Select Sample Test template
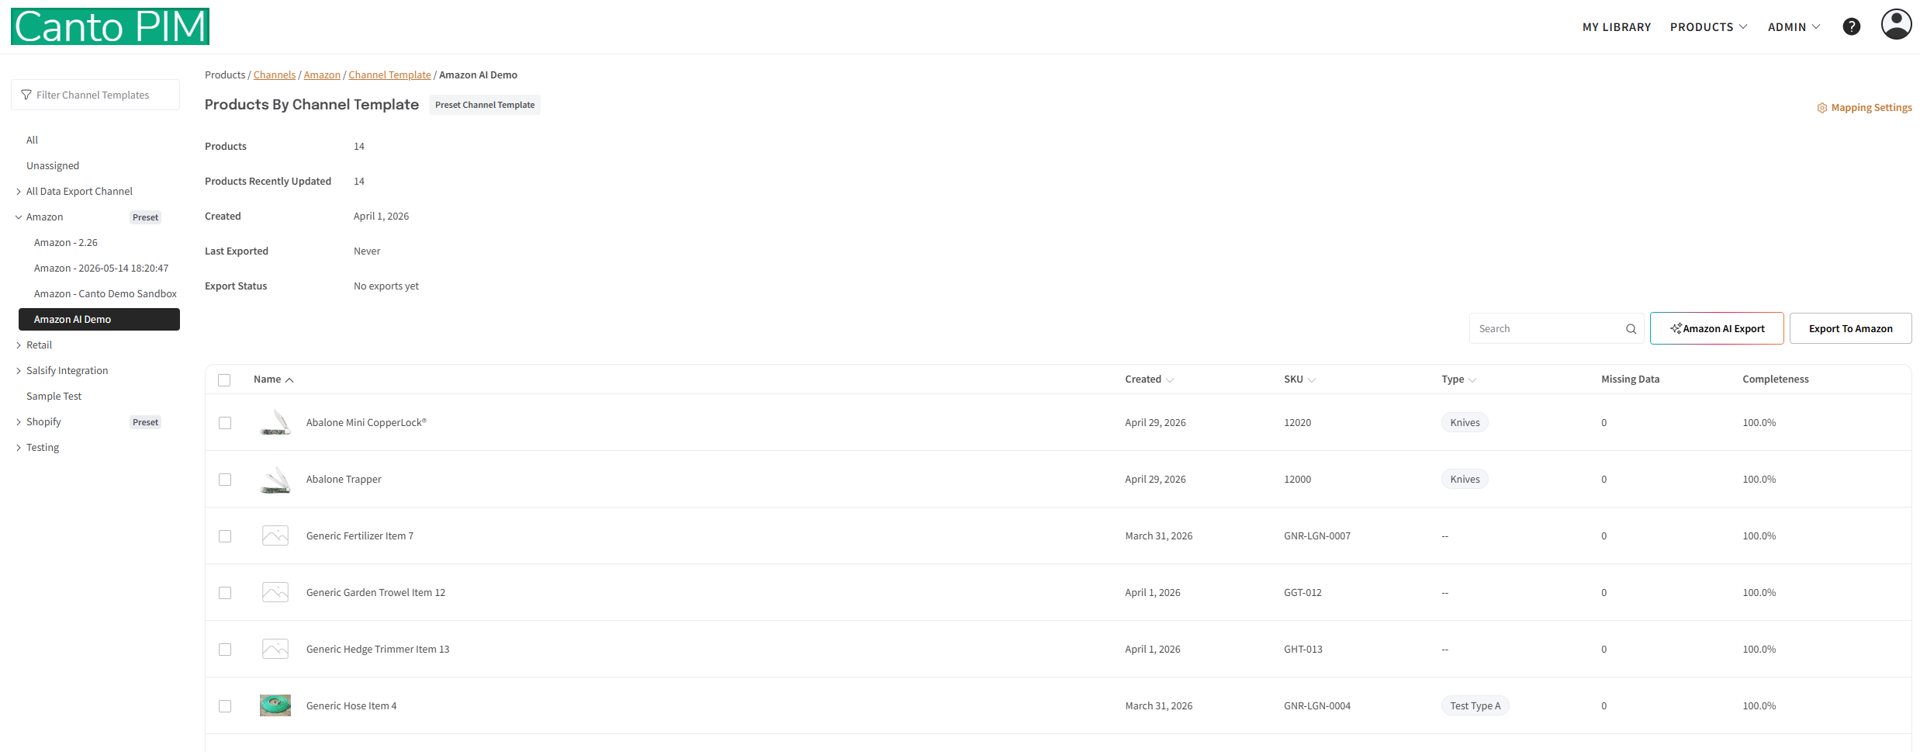The width and height of the screenshot is (1920, 752). pos(54,397)
